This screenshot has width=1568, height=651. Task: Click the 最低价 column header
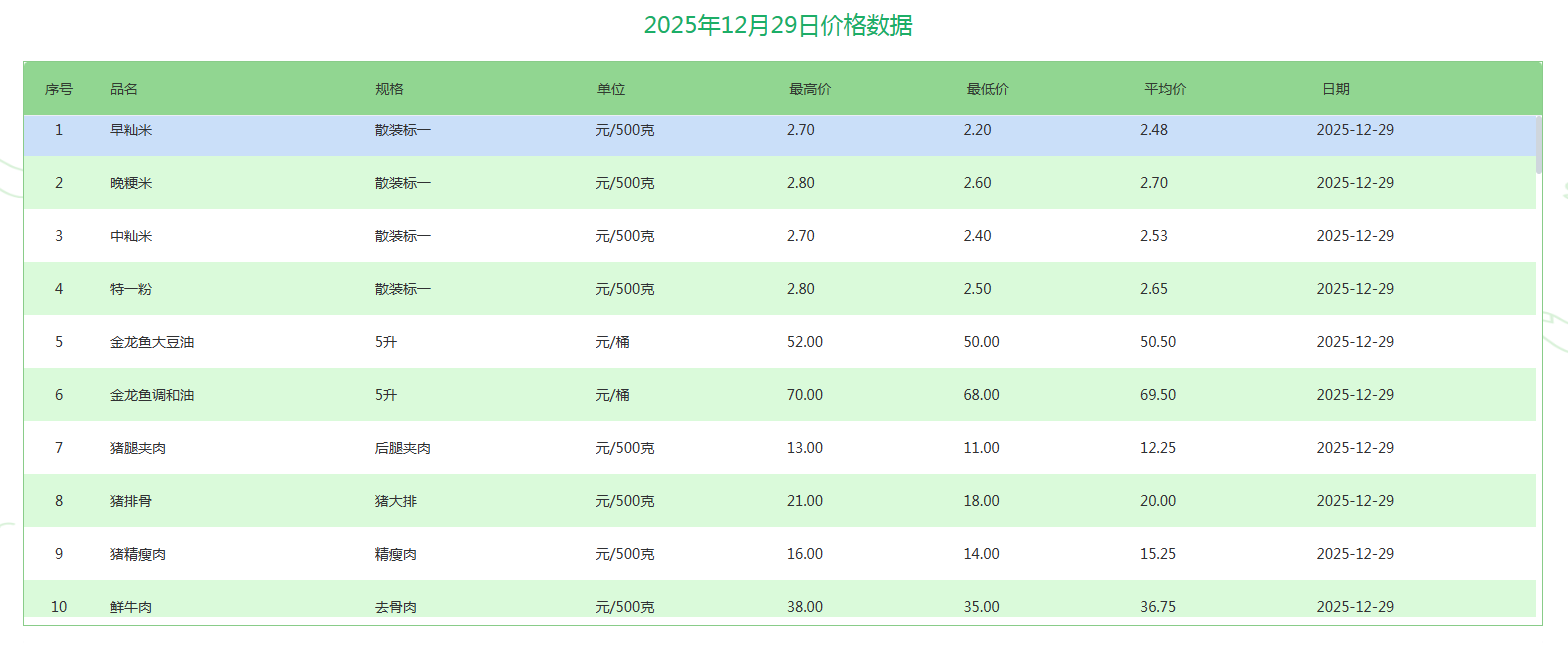point(987,89)
